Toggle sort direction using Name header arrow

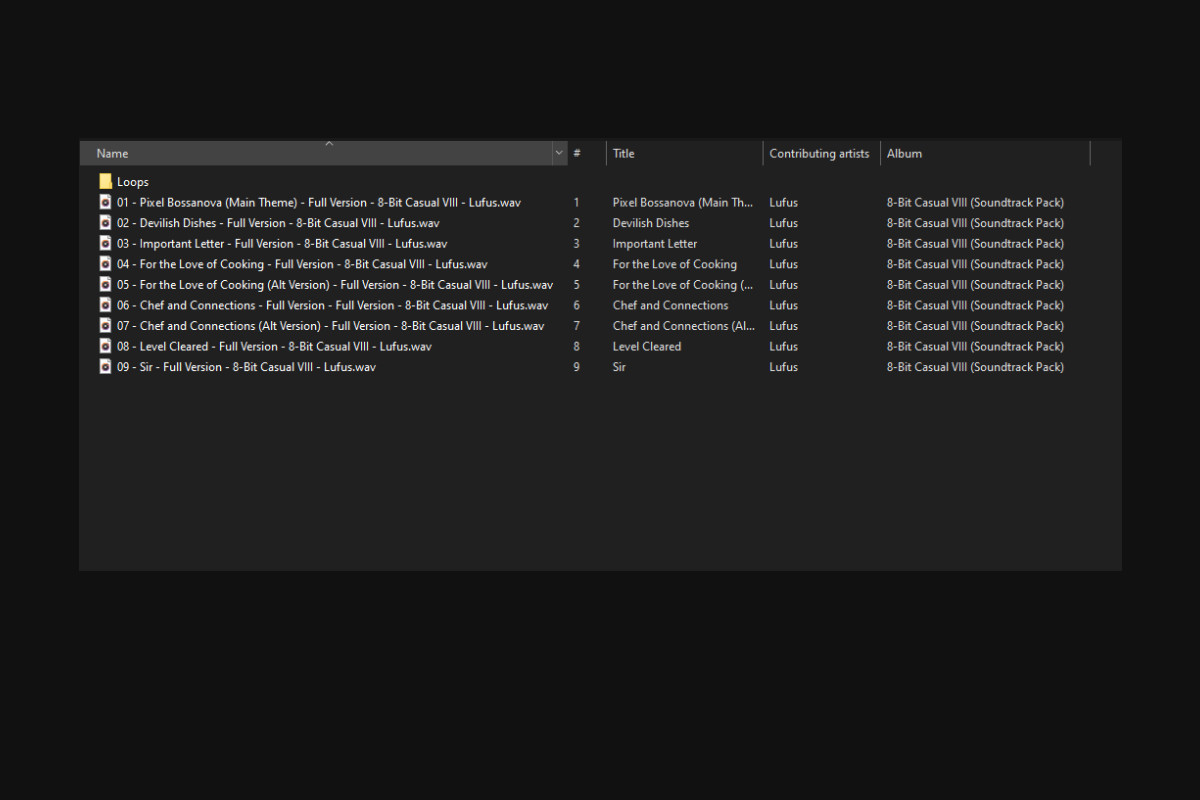point(329,144)
